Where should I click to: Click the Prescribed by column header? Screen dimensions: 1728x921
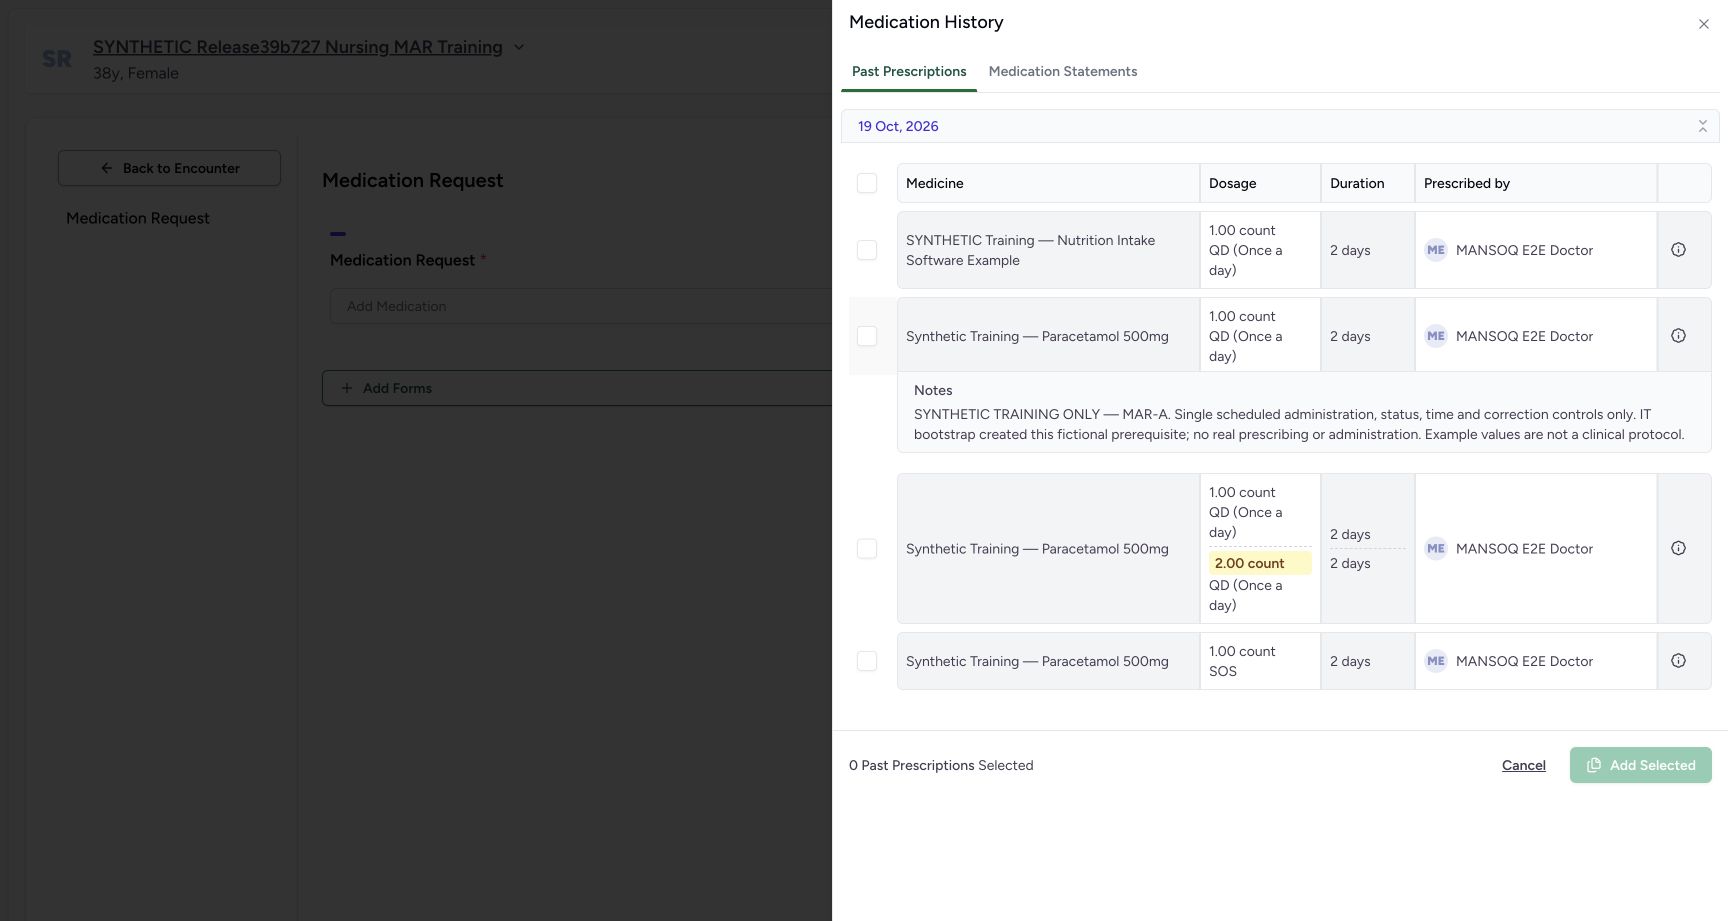(1467, 183)
